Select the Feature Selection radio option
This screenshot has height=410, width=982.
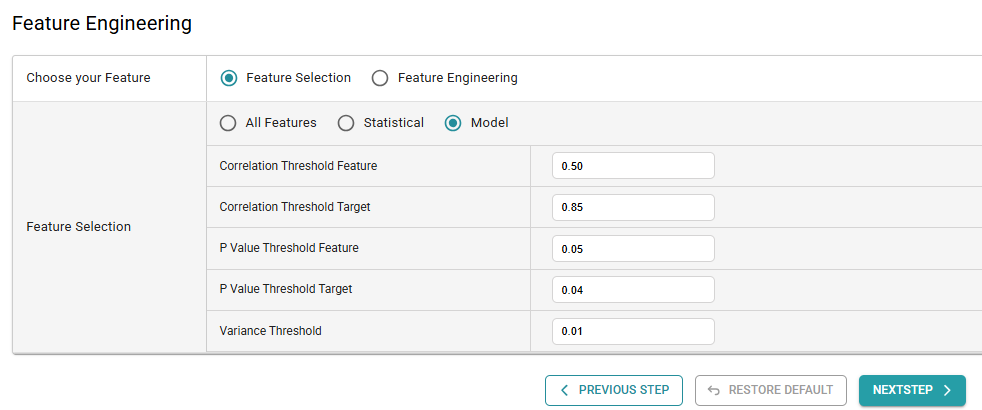coord(229,78)
